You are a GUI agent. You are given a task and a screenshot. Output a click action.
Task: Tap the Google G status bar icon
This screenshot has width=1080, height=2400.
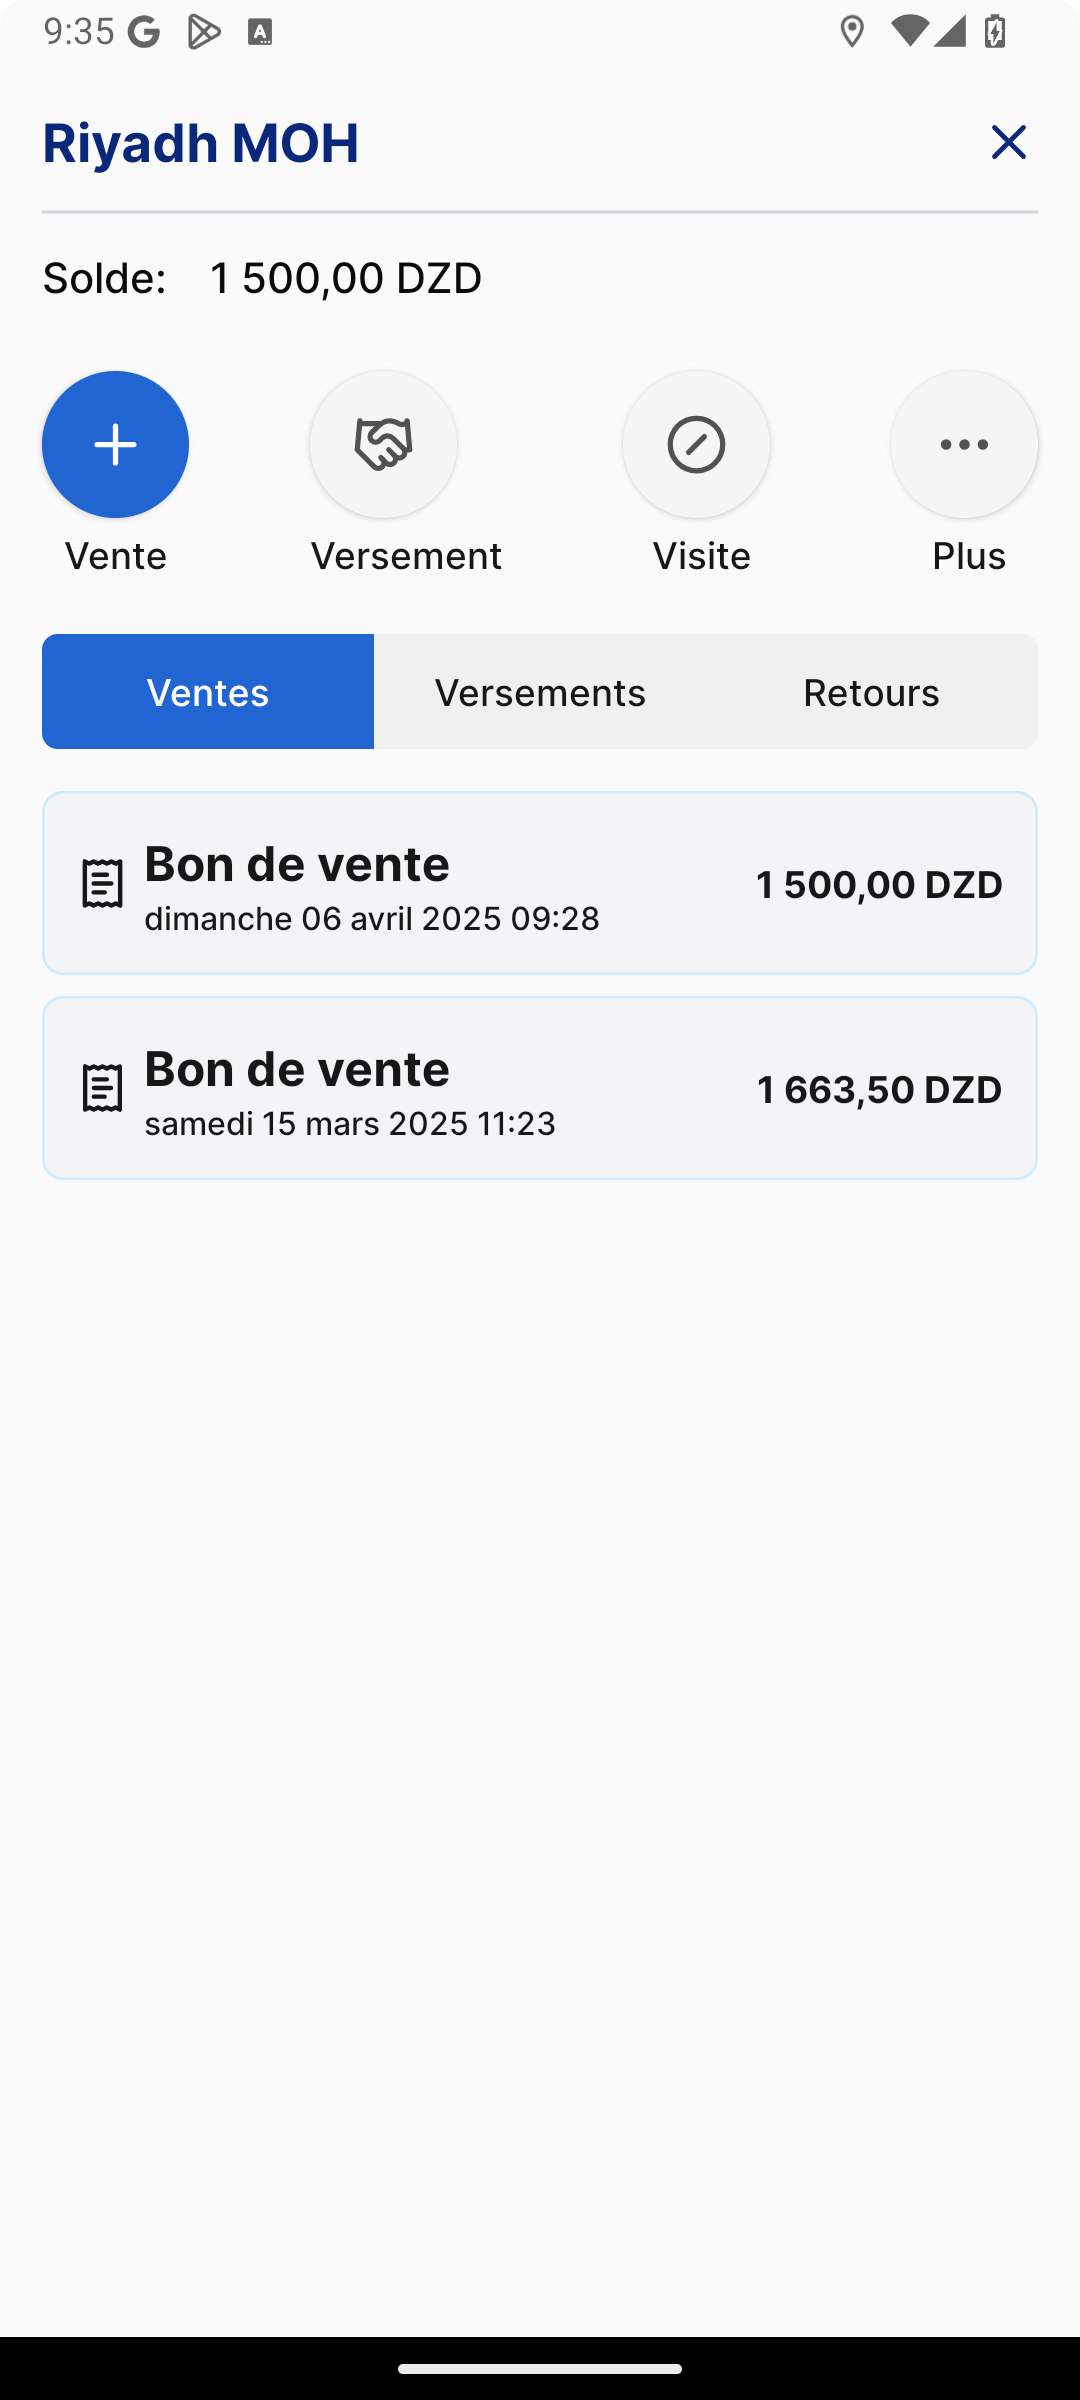[145, 32]
